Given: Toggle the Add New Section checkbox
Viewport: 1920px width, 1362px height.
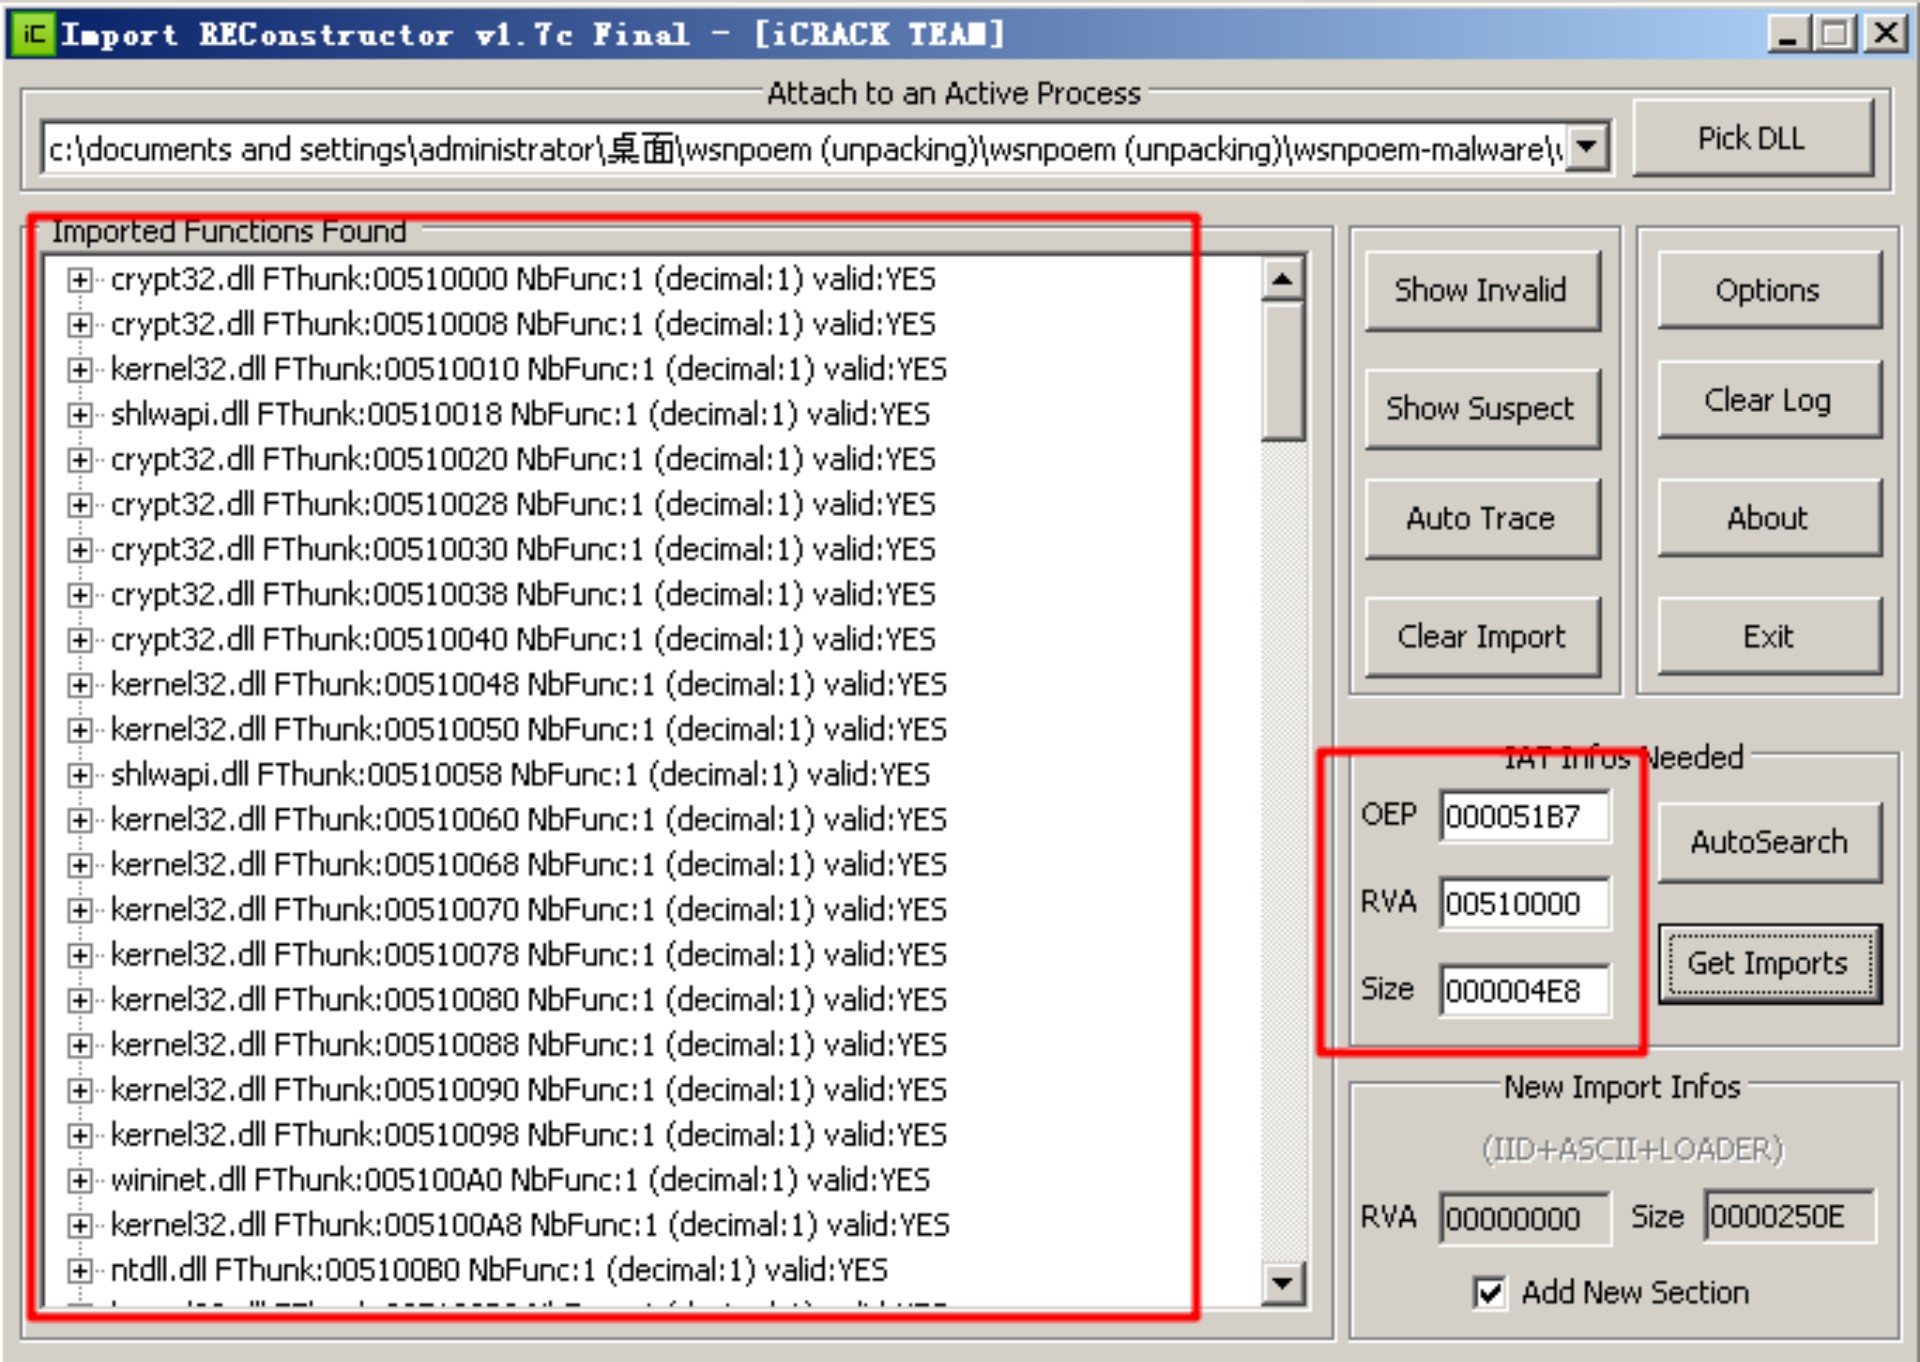Looking at the screenshot, I should point(1489,1293).
